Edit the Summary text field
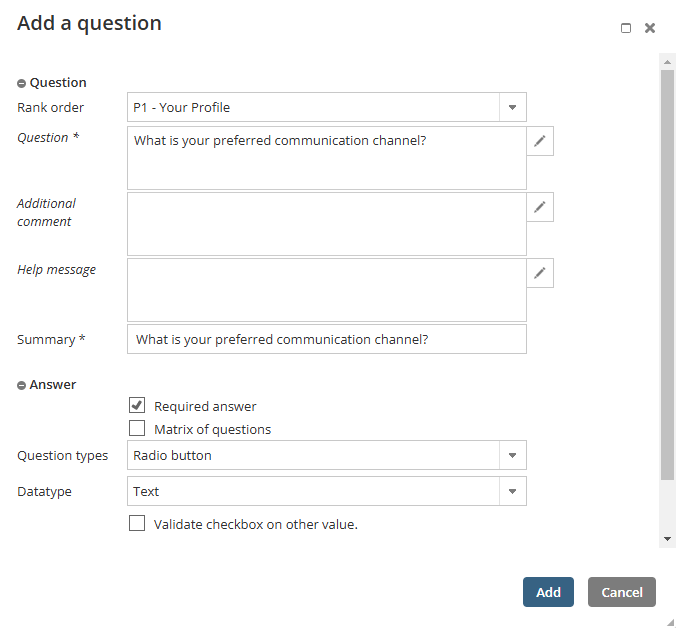 point(326,339)
